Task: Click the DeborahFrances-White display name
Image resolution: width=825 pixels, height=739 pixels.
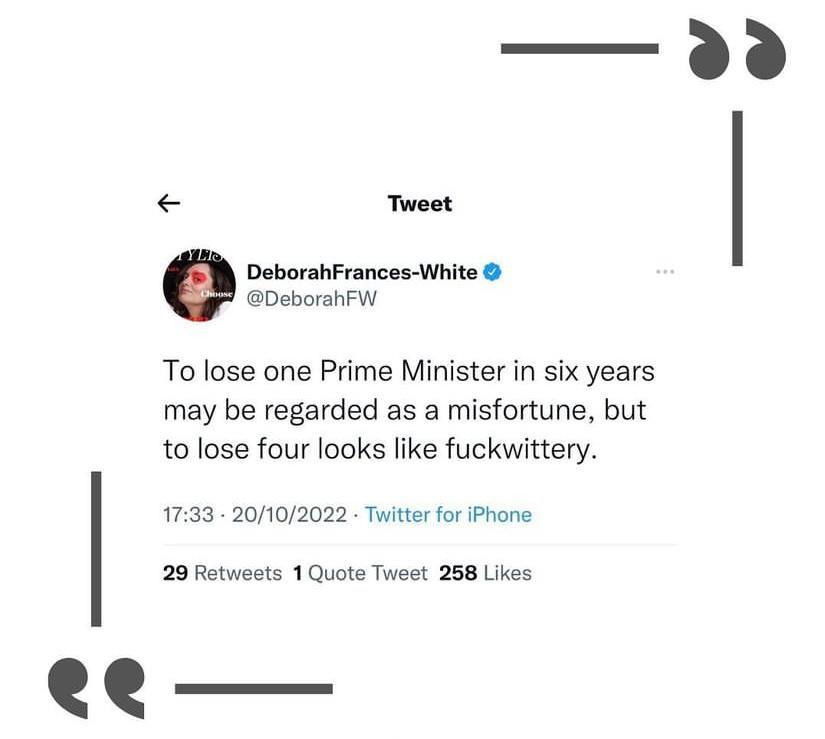Action: click(361, 272)
